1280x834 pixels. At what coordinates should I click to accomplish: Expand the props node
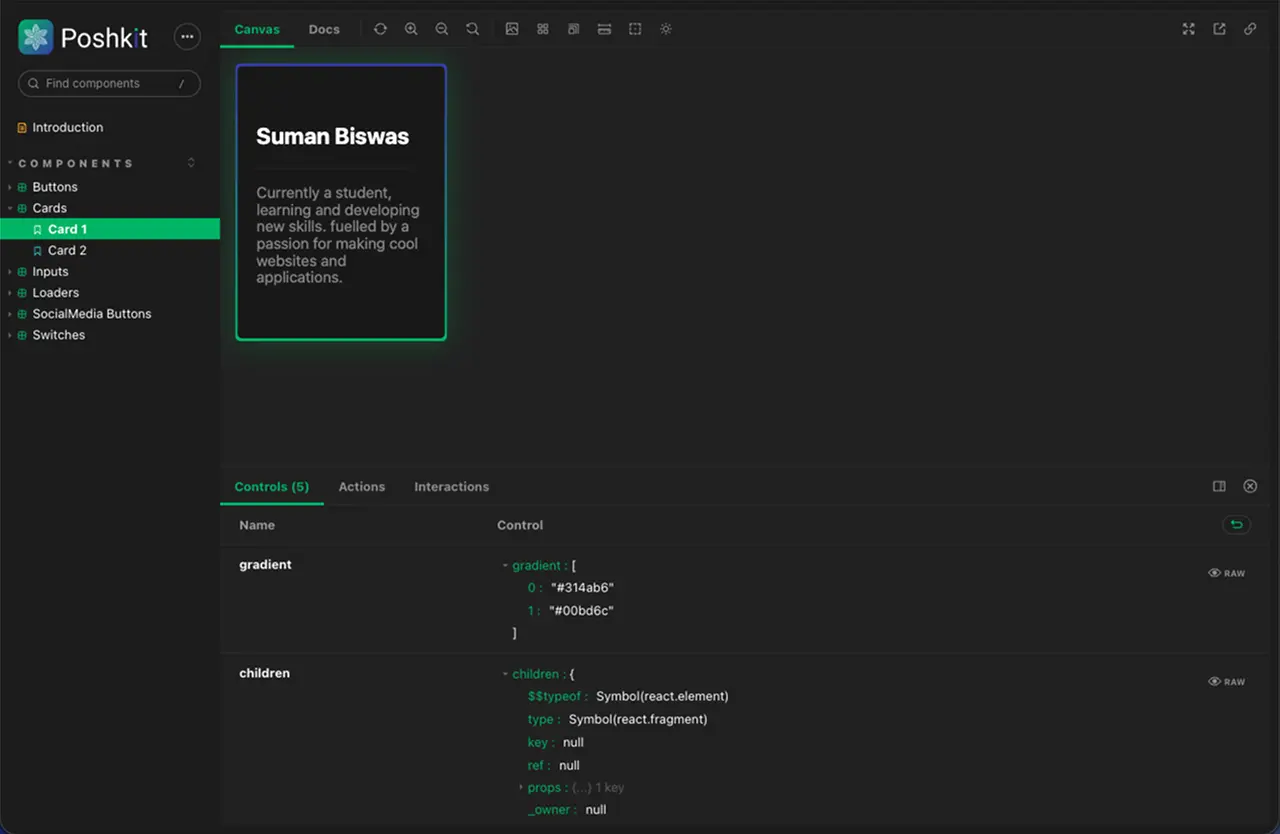point(521,787)
